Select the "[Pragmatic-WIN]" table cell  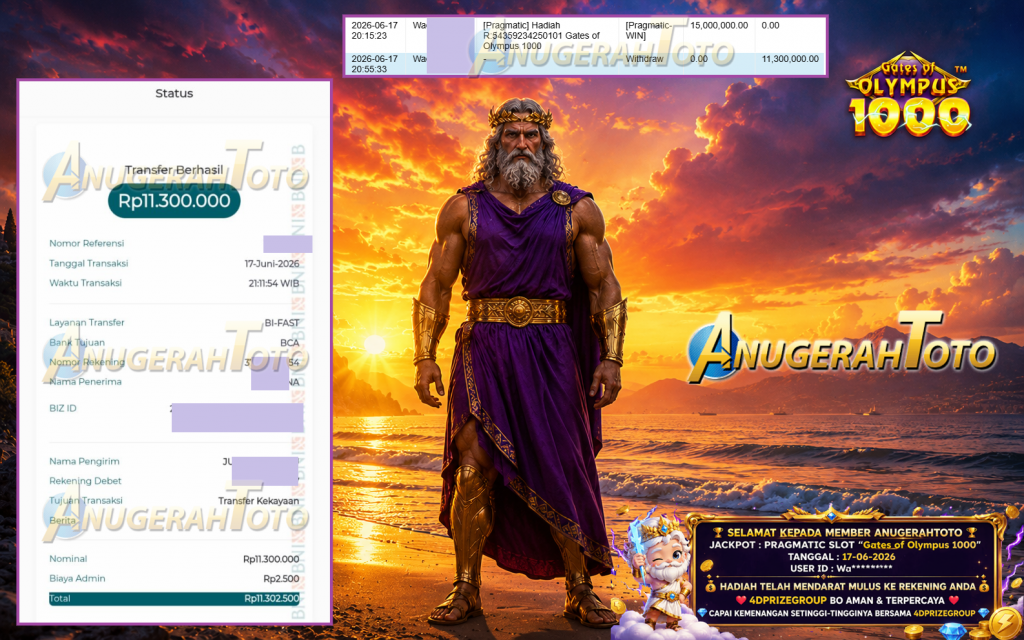pyautogui.click(x=648, y=31)
